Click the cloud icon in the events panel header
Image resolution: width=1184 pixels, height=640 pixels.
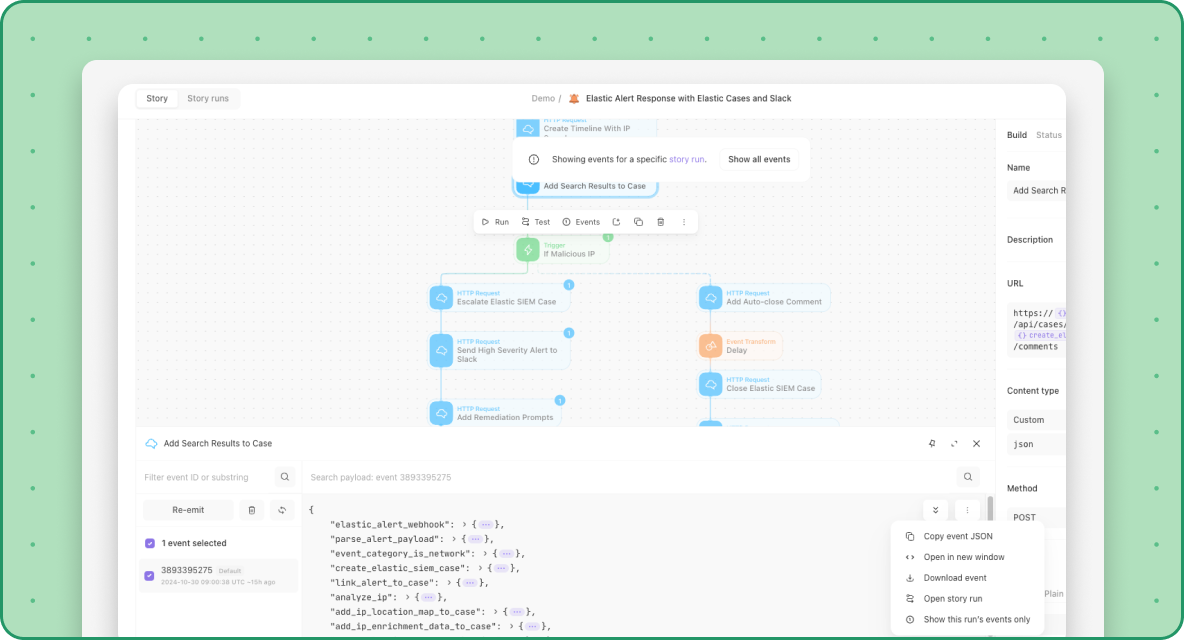pos(151,444)
